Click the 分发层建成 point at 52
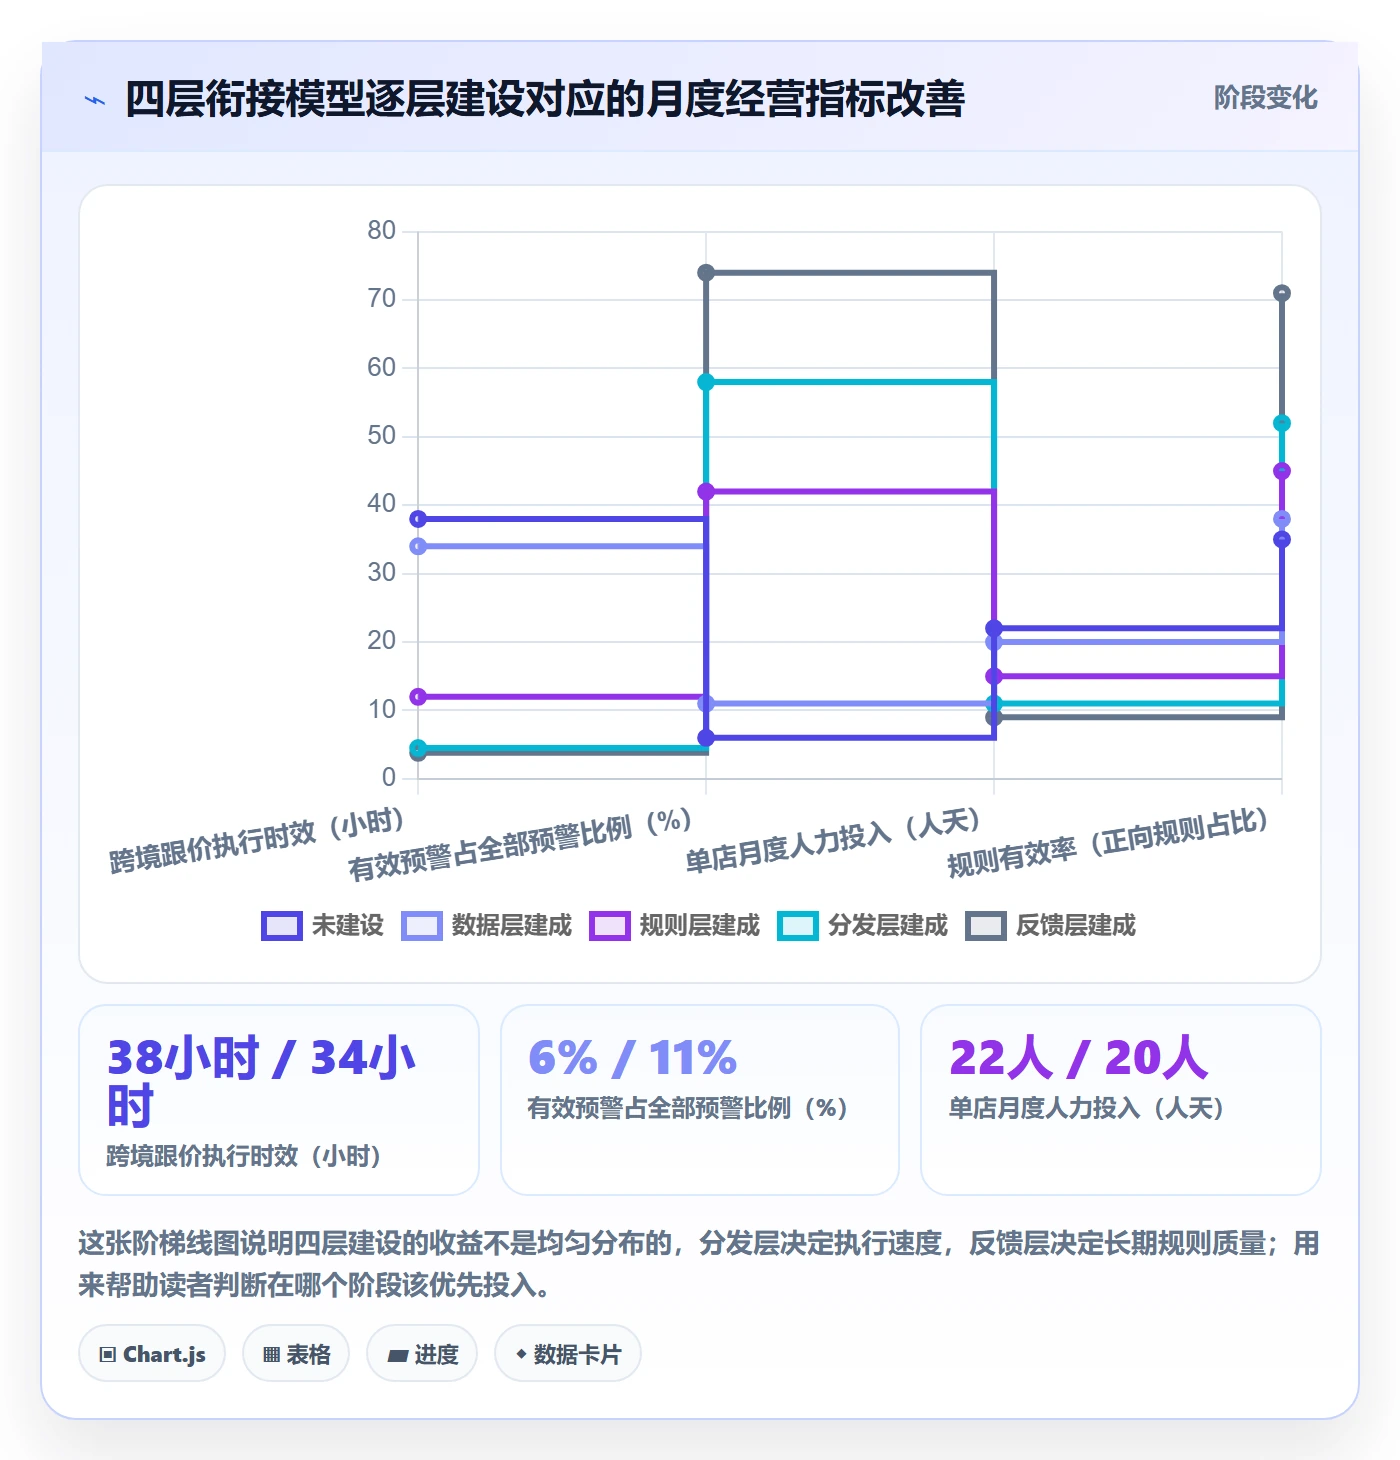 click(x=1282, y=423)
